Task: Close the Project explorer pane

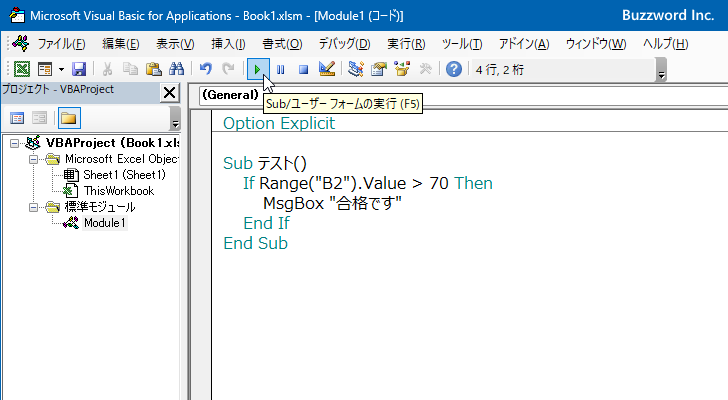Action: (169, 93)
